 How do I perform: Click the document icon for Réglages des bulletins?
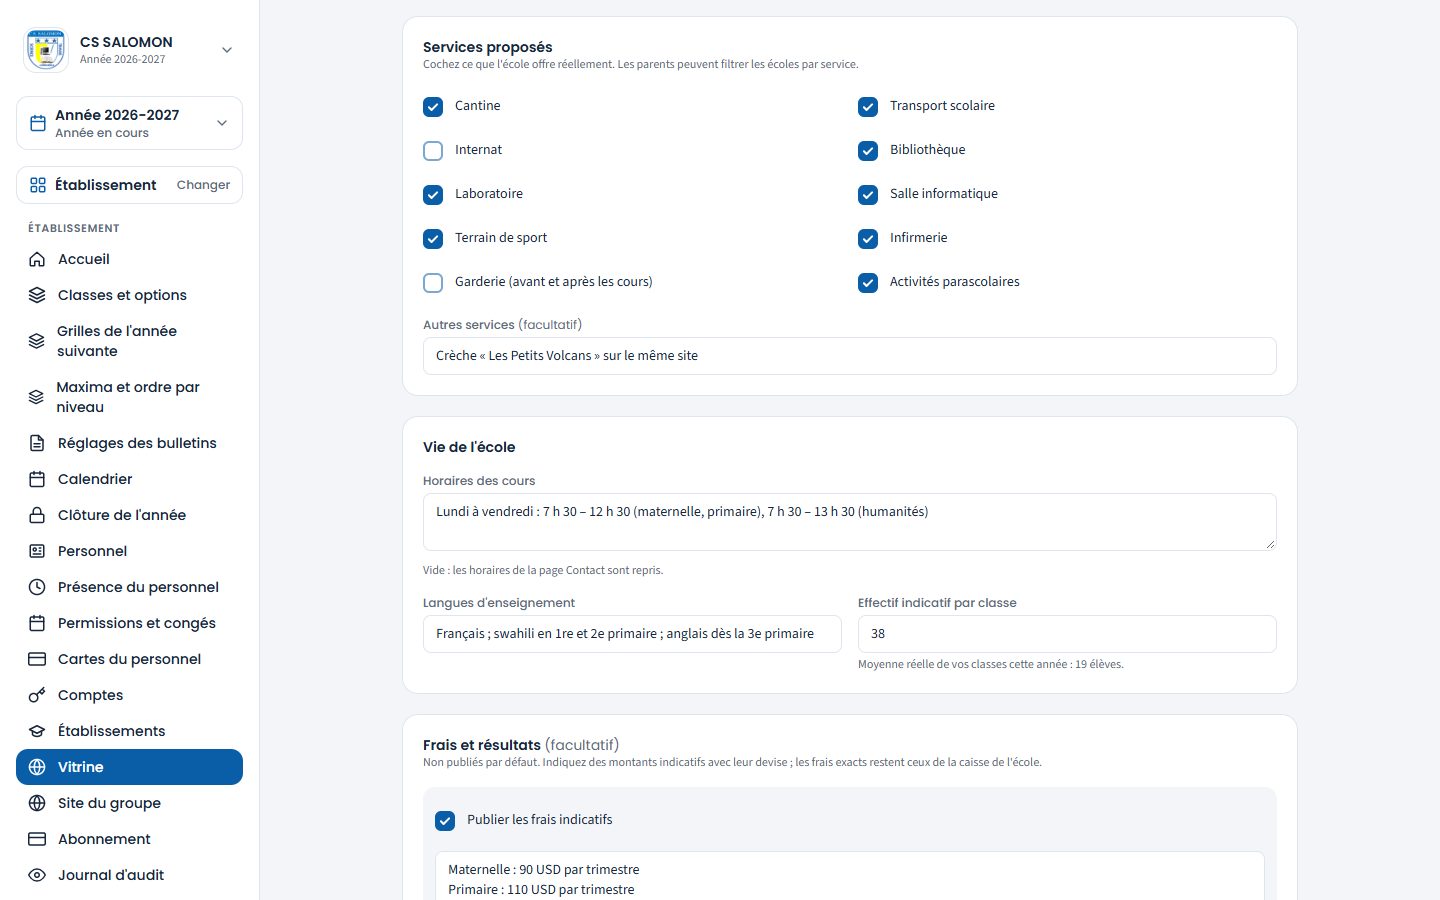coord(37,443)
